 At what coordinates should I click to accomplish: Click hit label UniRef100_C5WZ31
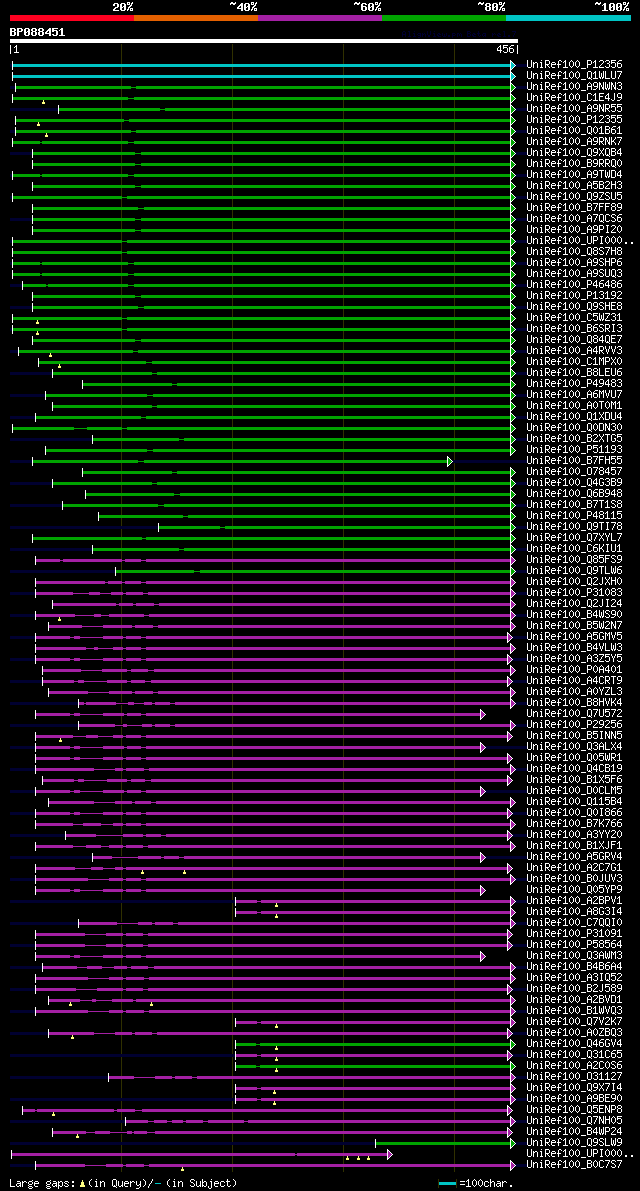[x=574, y=317]
